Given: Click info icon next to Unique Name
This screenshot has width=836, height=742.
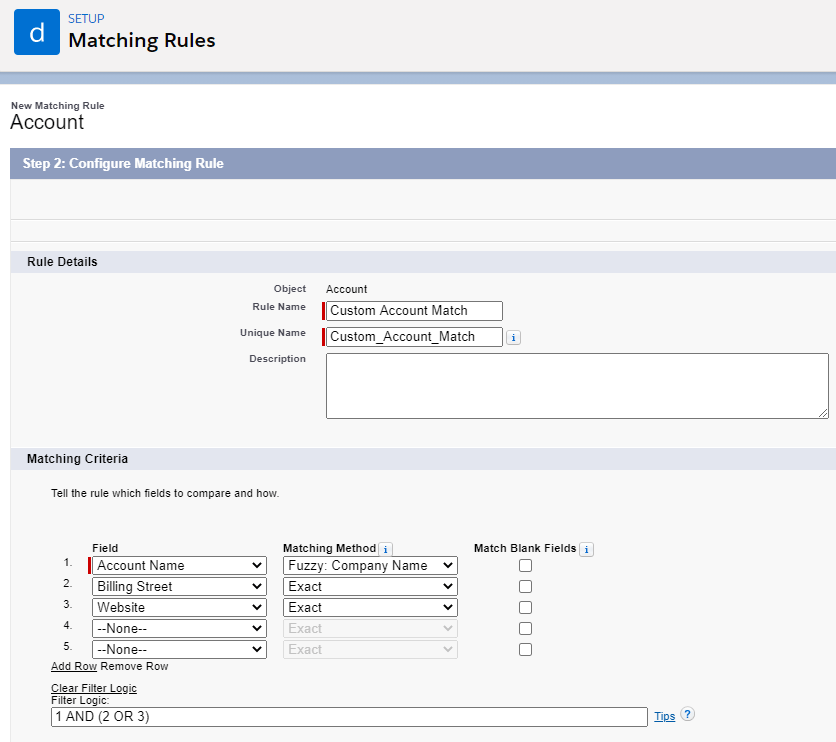Looking at the screenshot, I should click(x=513, y=338).
